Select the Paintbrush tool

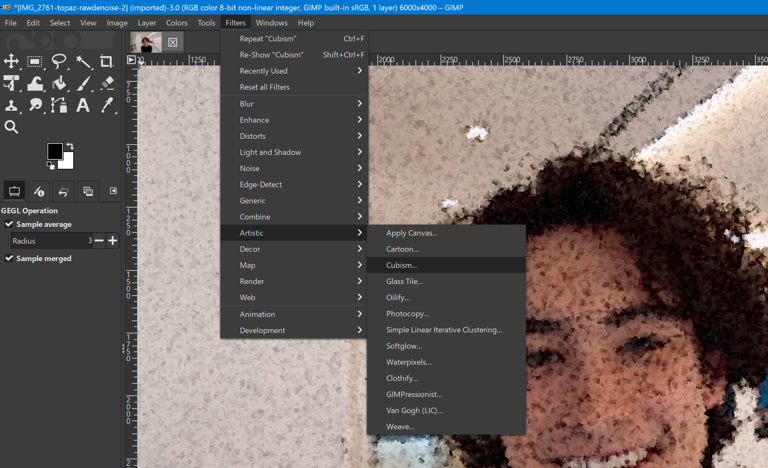(83, 83)
